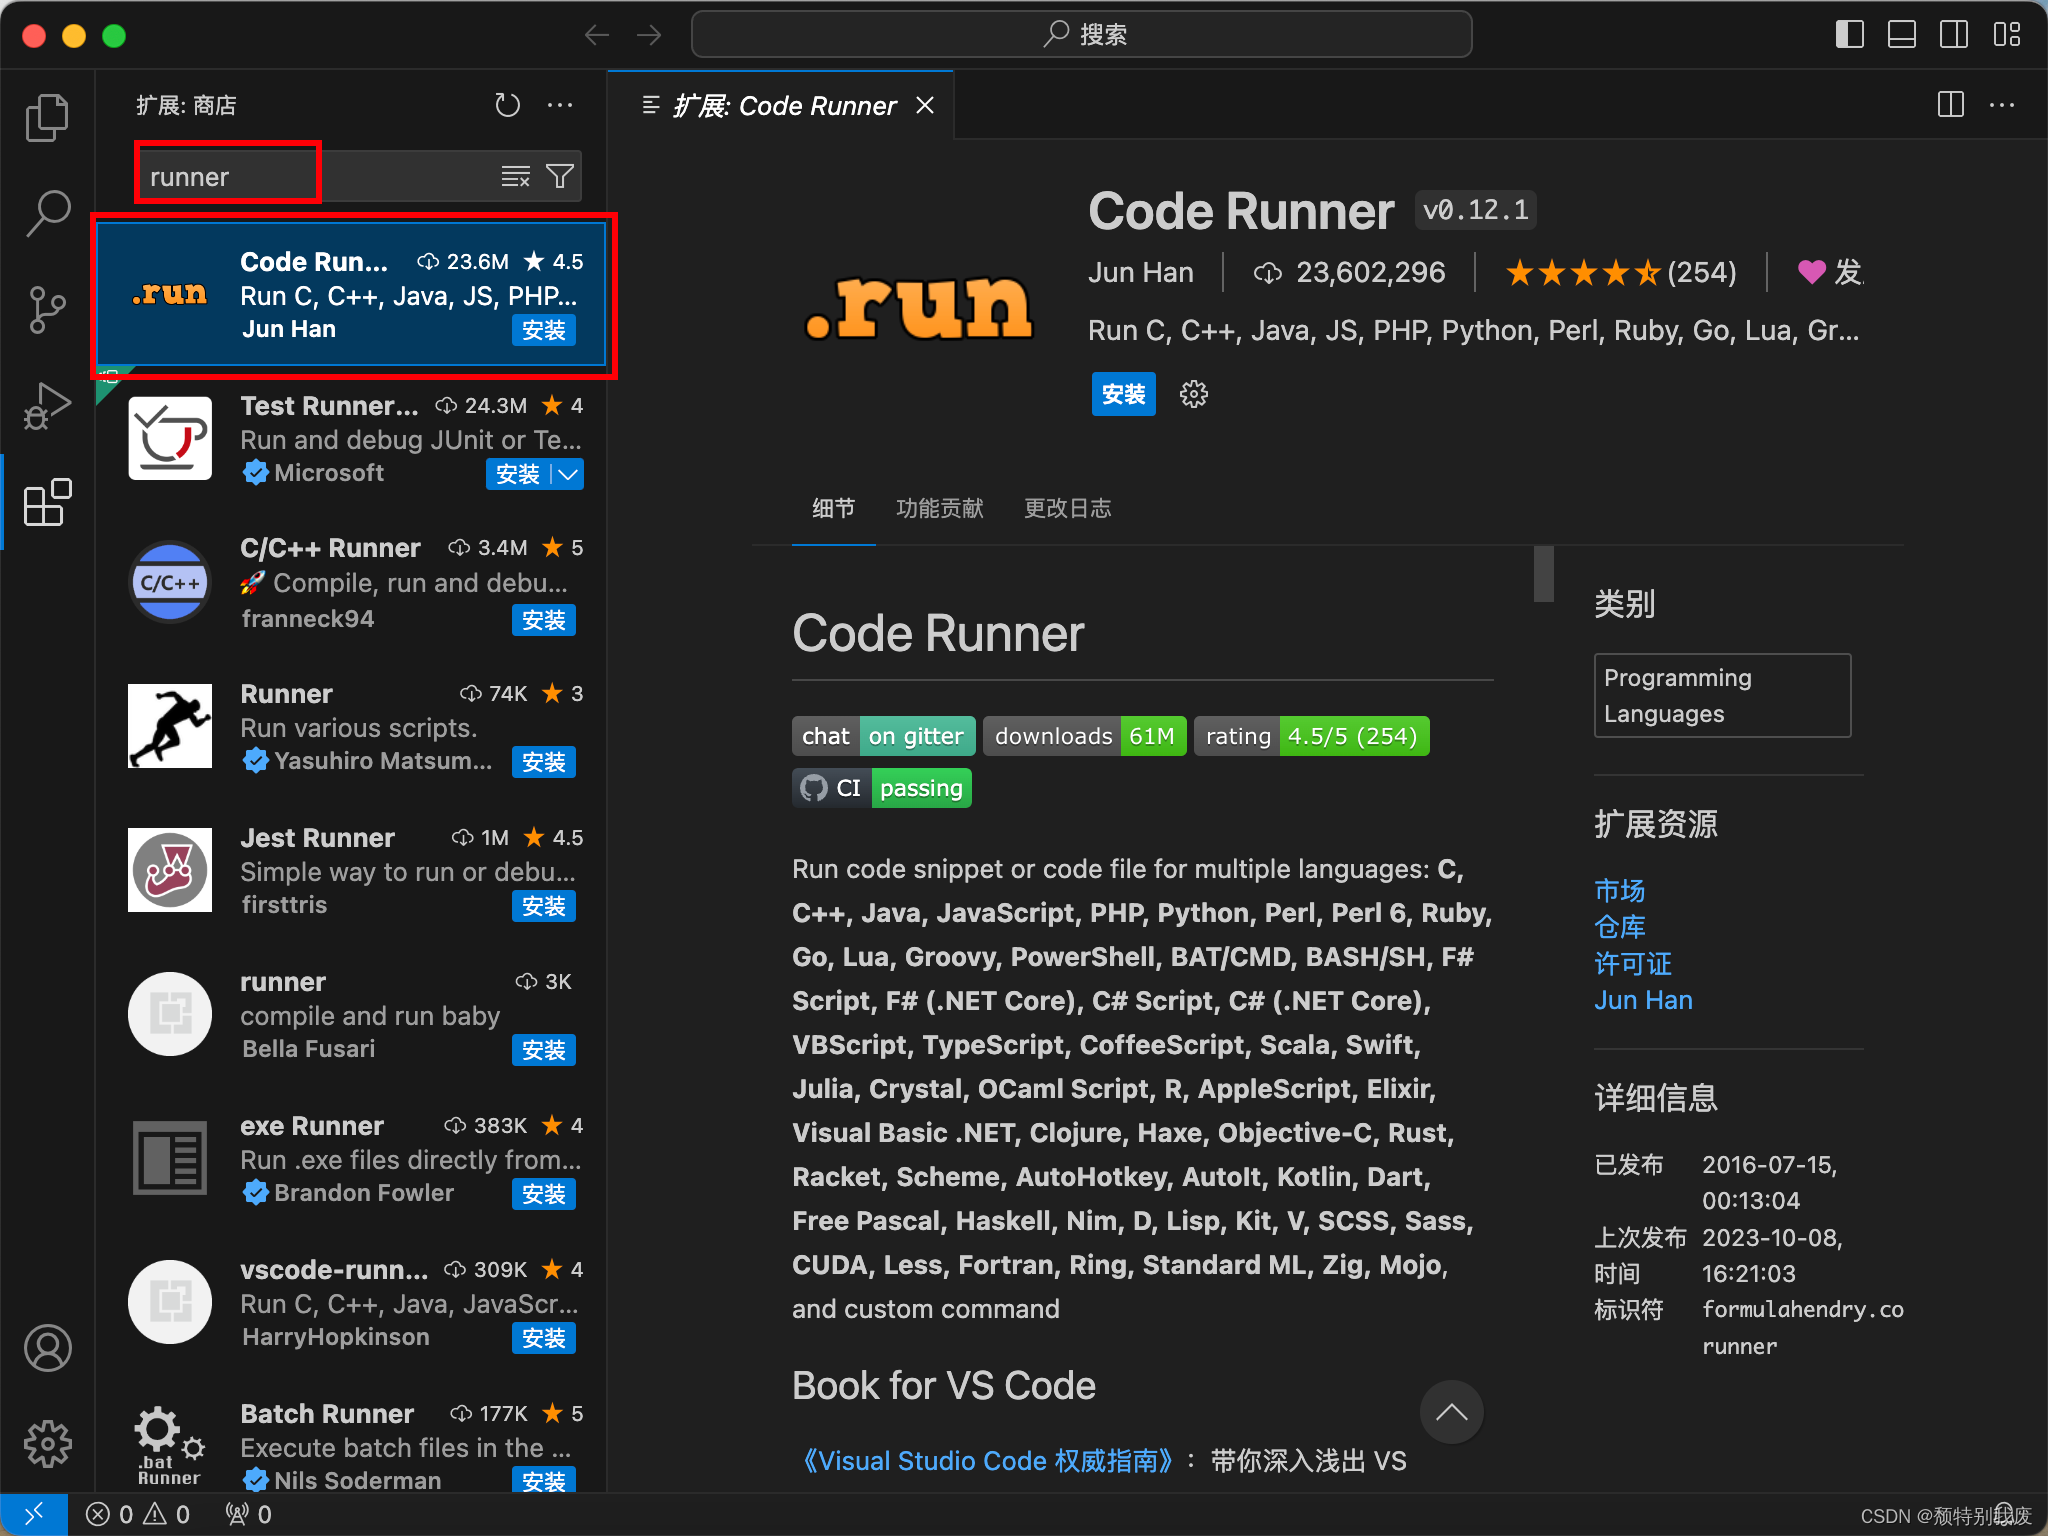Install the runner extension by Bella Fusari
2048x1536 pixels.
point(544,1050)
